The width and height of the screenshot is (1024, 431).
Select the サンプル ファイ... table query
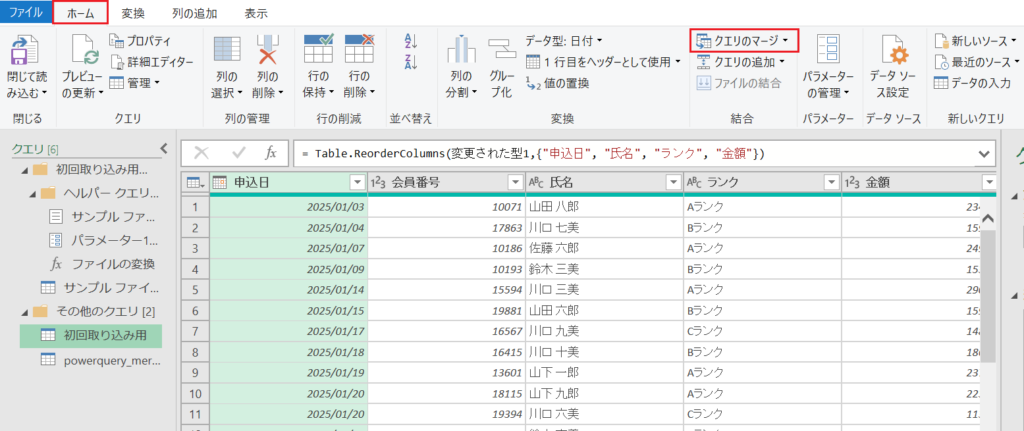pyautogui.click(x=99, y=287)
